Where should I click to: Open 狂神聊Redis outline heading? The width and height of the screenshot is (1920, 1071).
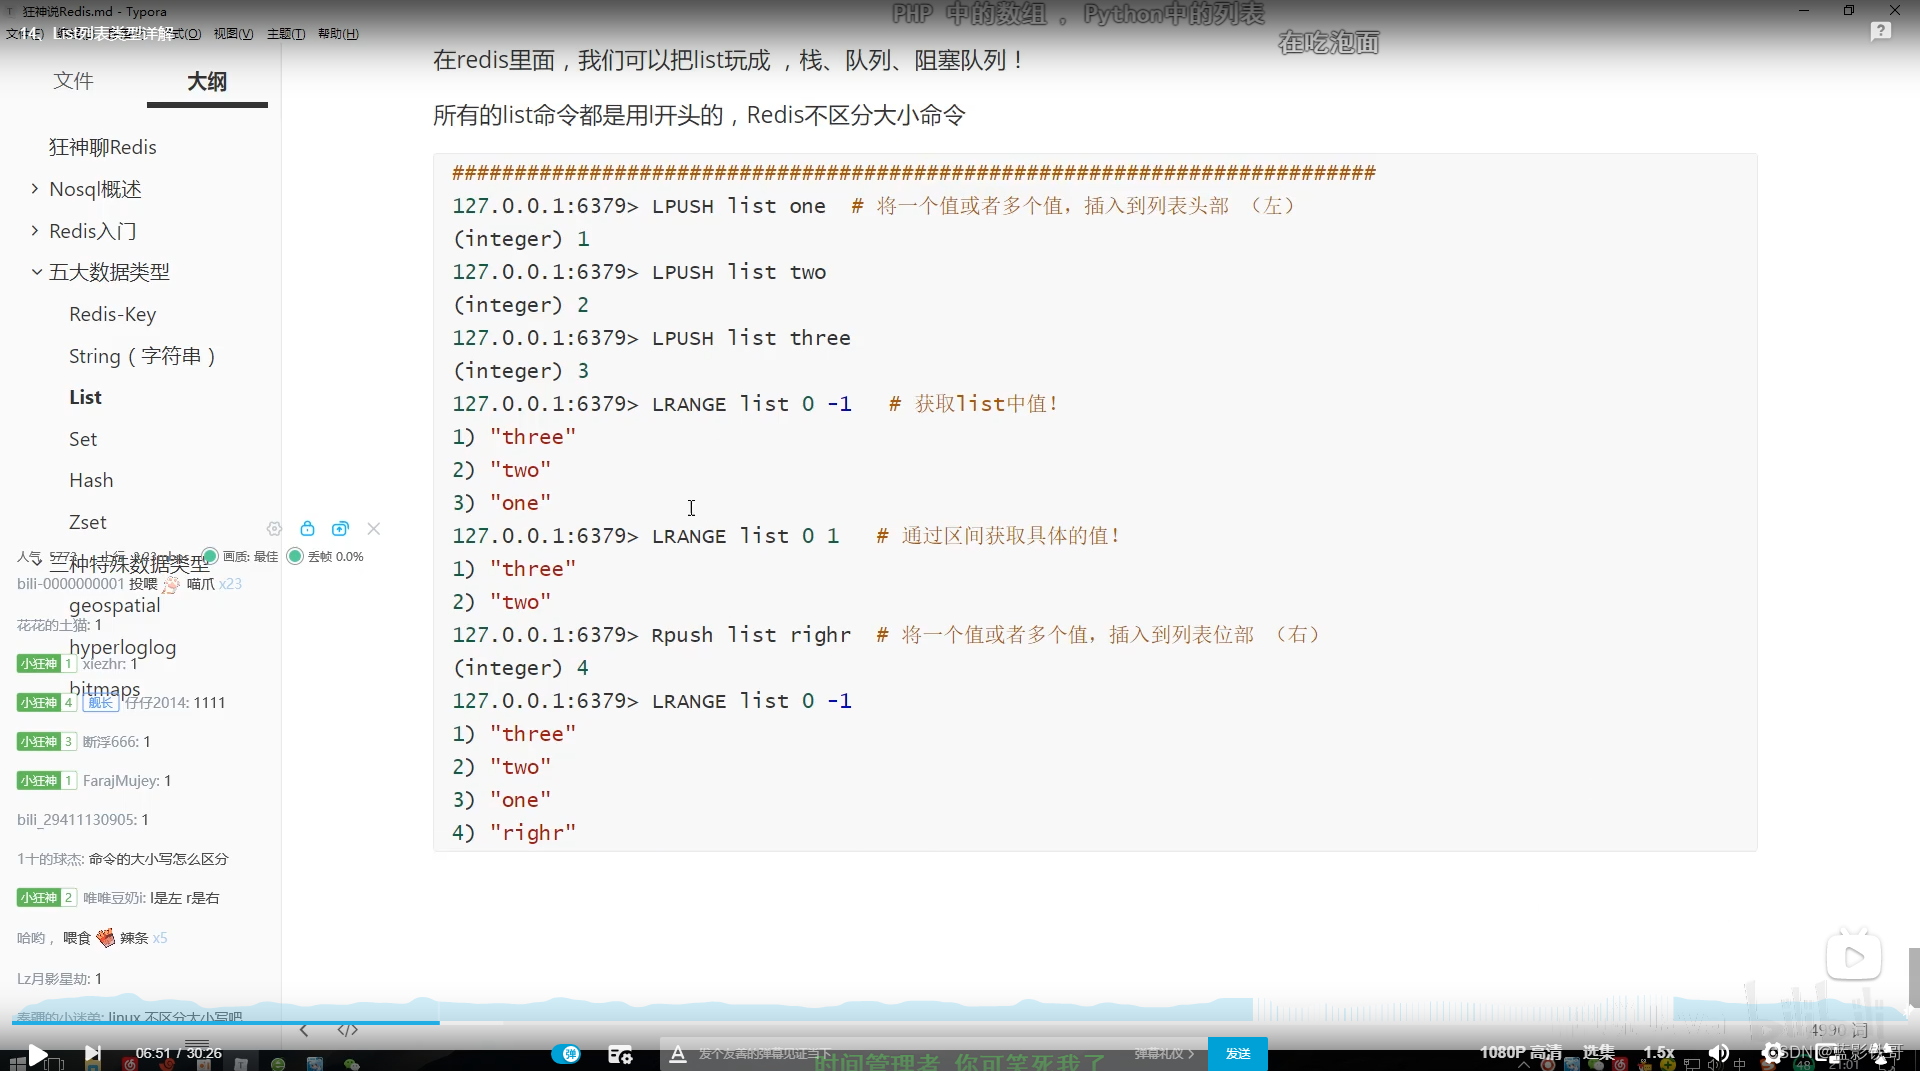[x=103, y=147]
